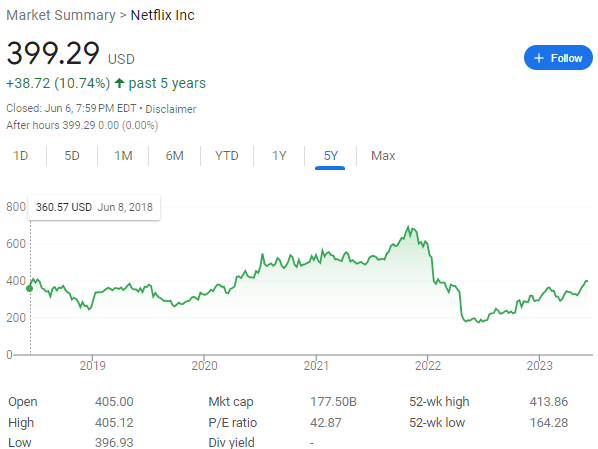This screenshot has height=449, width=598.
Task: Switch to the 5D range tab
Action: 72,156
